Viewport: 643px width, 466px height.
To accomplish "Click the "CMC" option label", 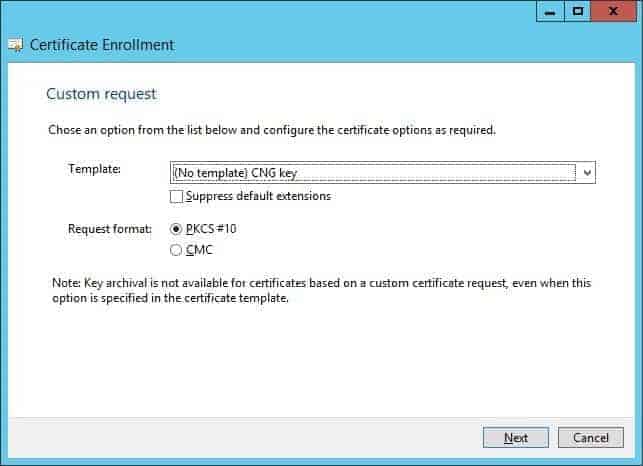I will [199, 250].
